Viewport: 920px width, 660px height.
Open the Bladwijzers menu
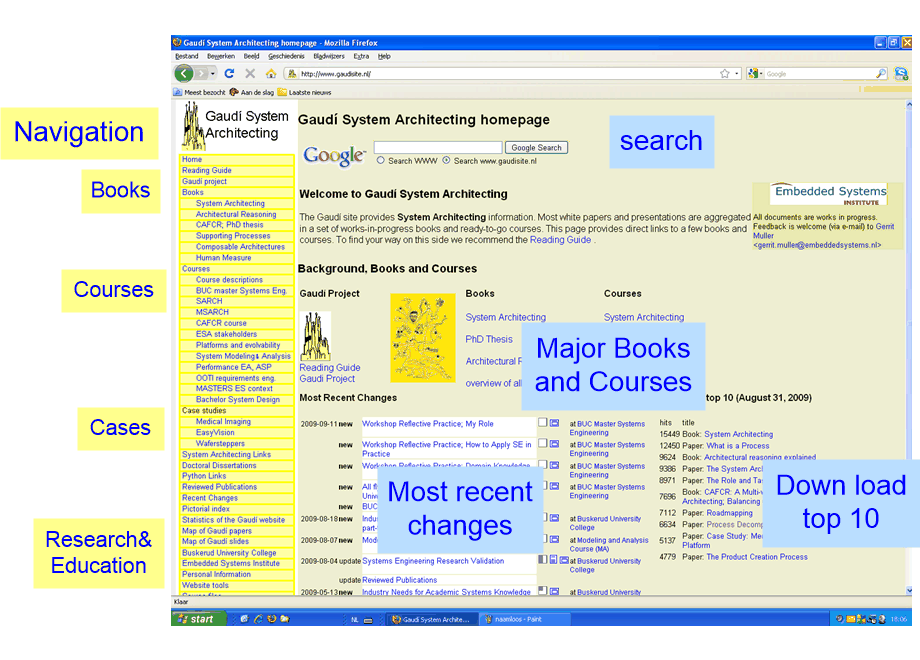pyautogui.click(x=328, y=57)
